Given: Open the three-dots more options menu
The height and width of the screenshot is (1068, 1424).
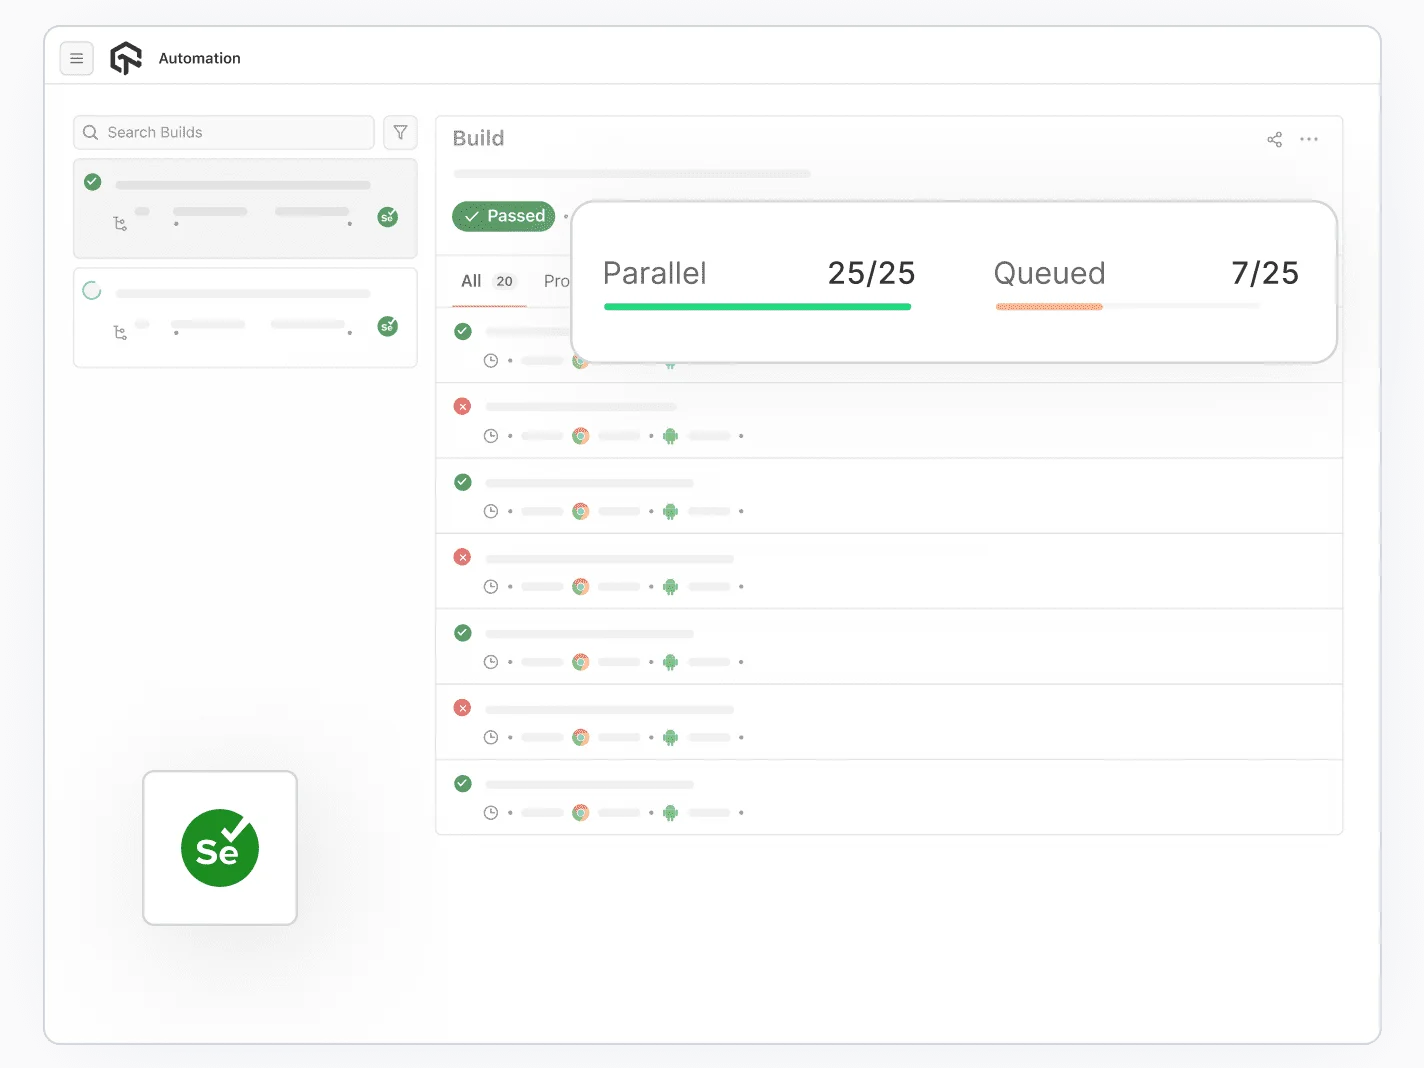Looking at the screenshot, I should click(1308, 139).
